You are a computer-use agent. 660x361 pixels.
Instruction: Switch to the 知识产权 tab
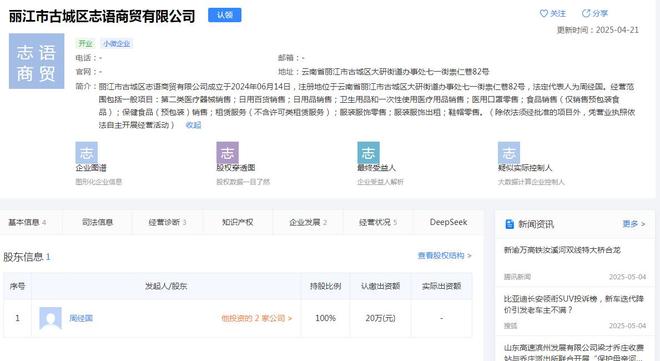tap(237, 222)
